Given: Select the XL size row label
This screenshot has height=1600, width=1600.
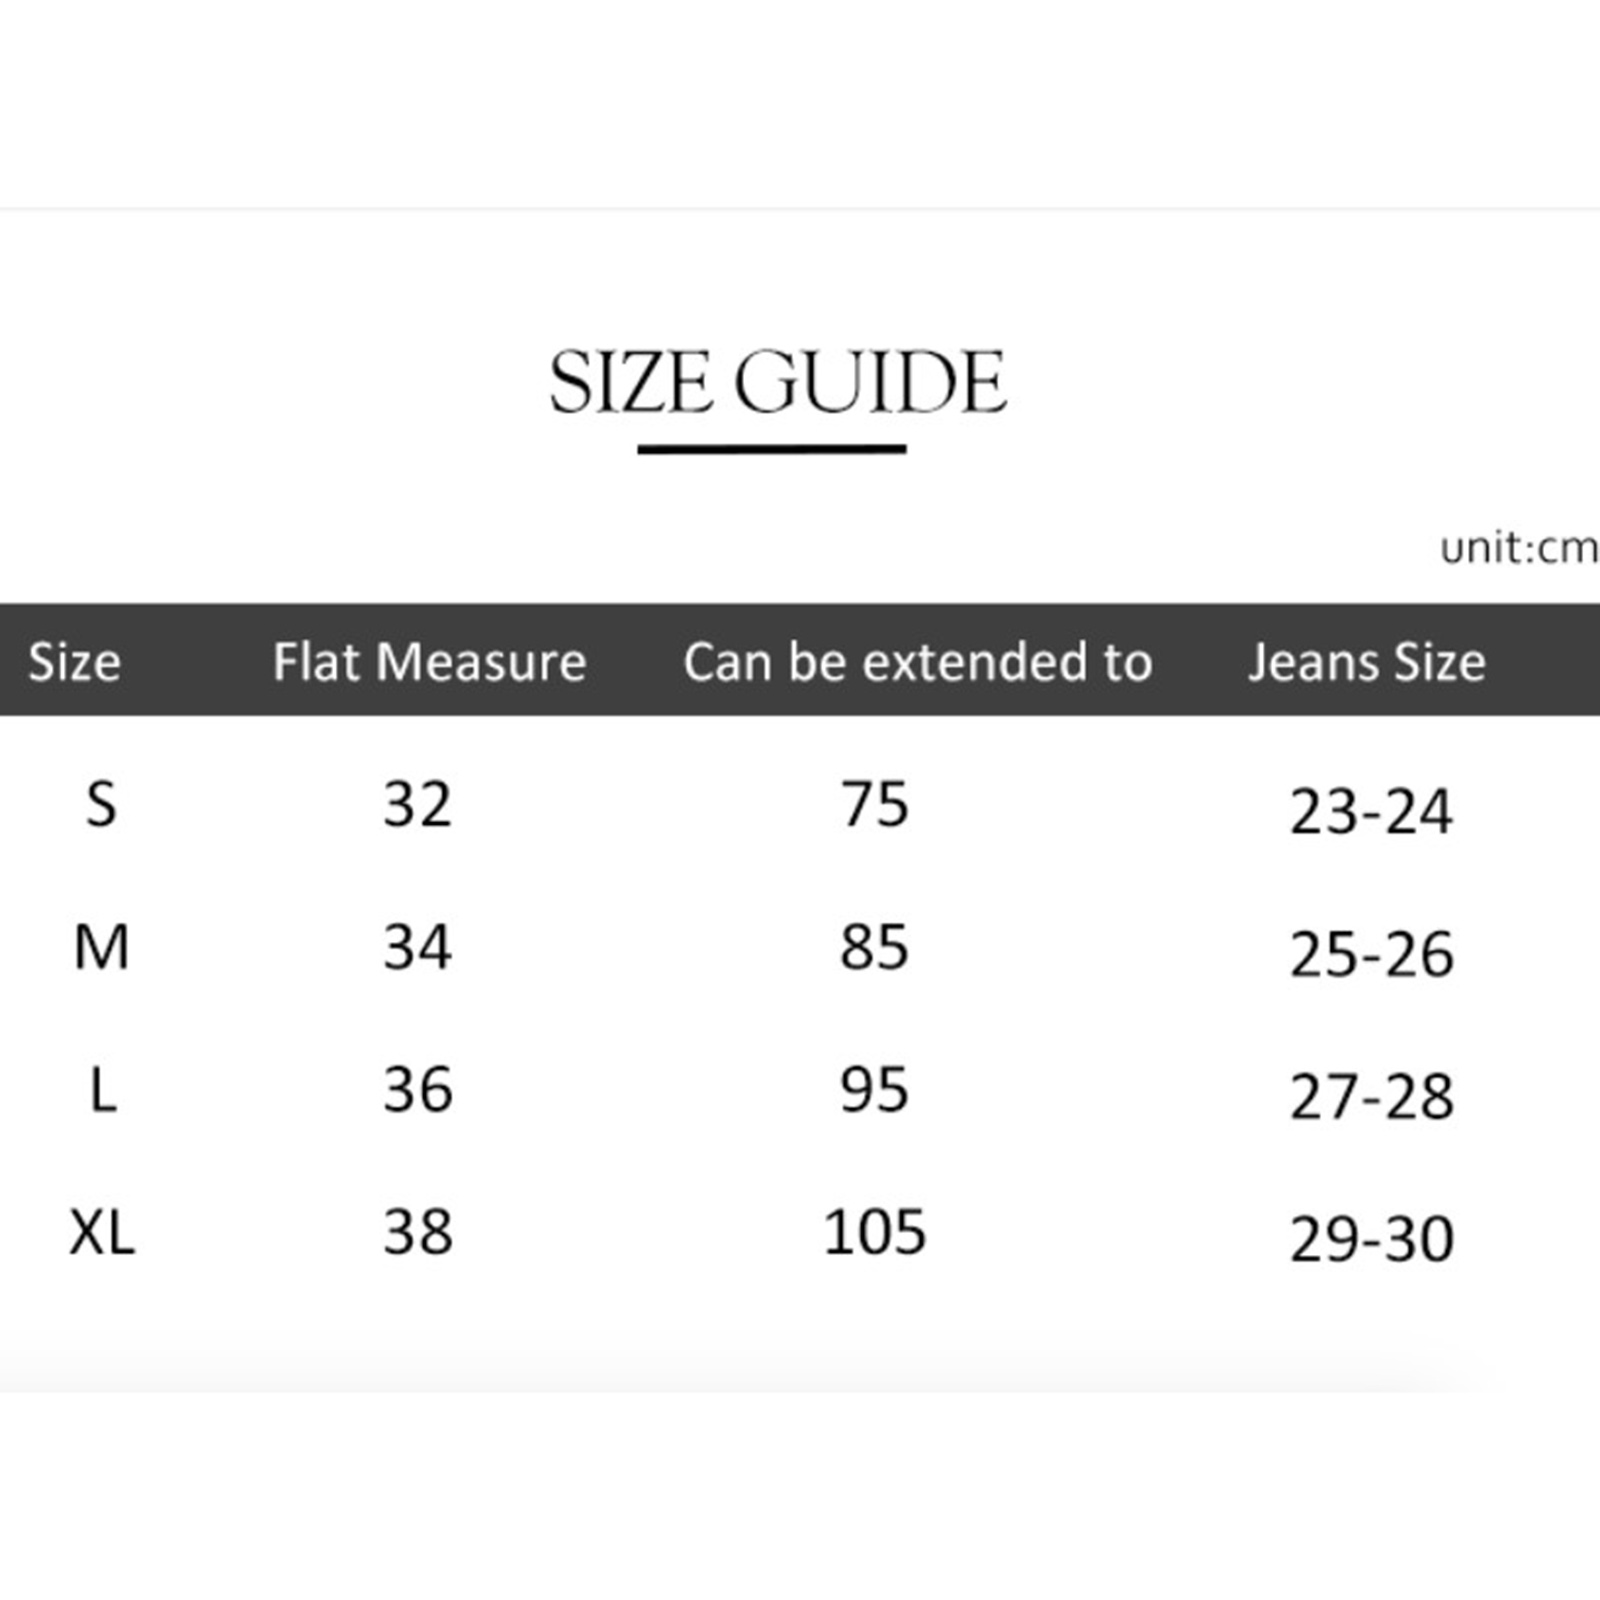Looking at the screenshot, I should (101, 1232).
